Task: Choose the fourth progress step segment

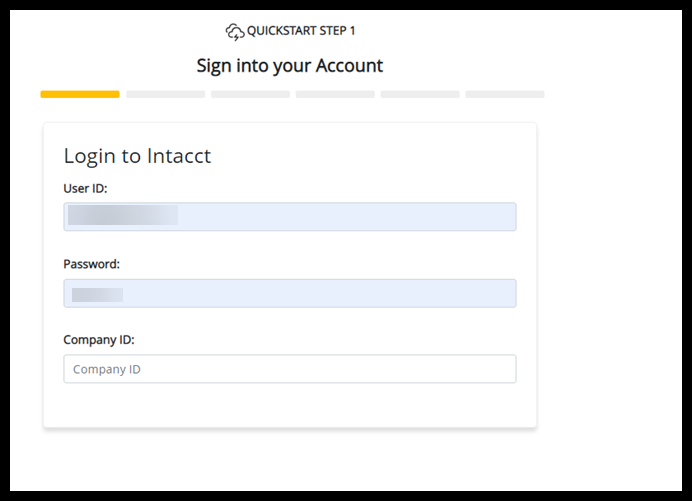Action: click(x=335, y=94)
